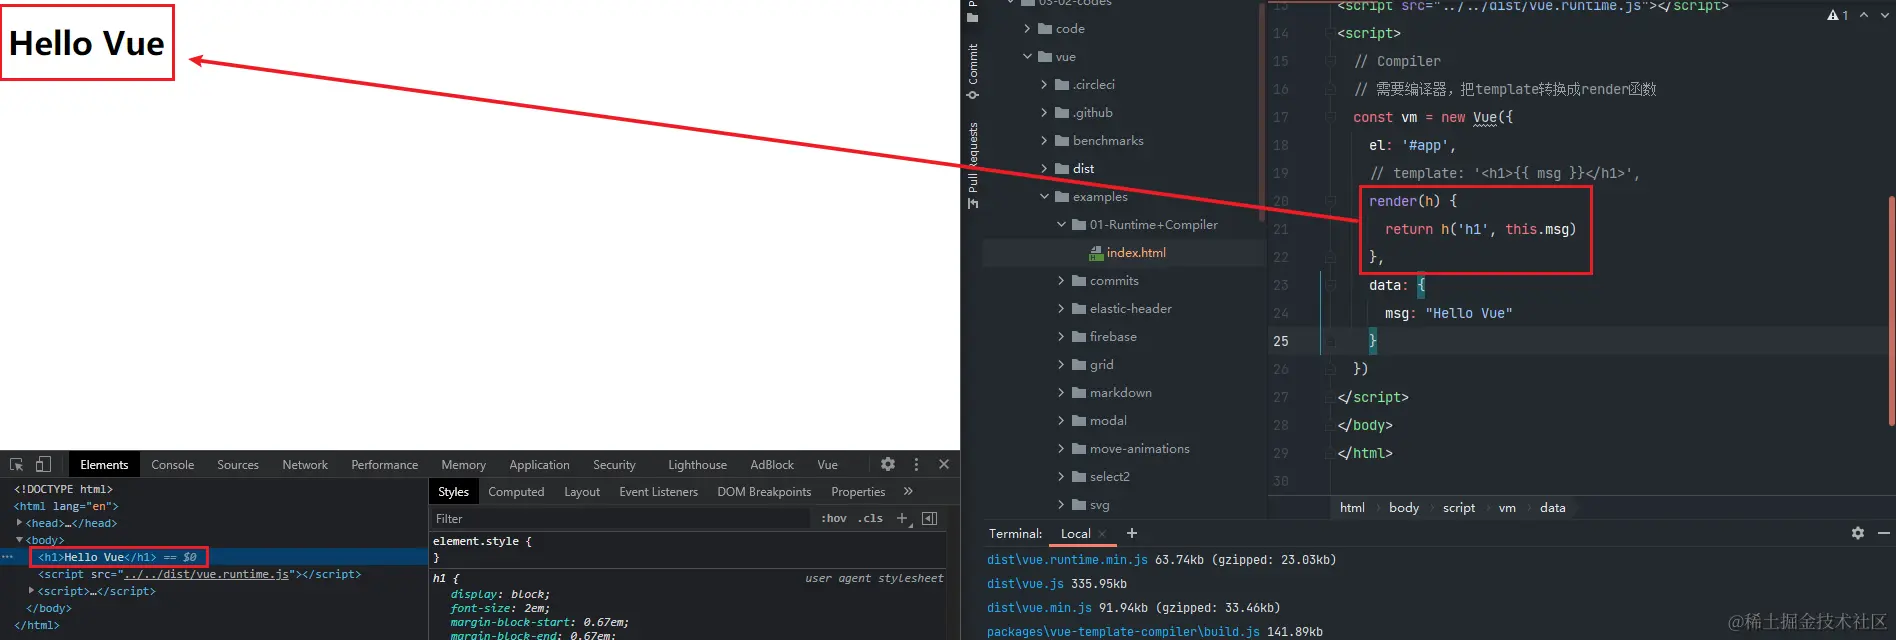This screenshot has width=1896, height=640.
Task: Open the Performance tab
Action: 385,465
